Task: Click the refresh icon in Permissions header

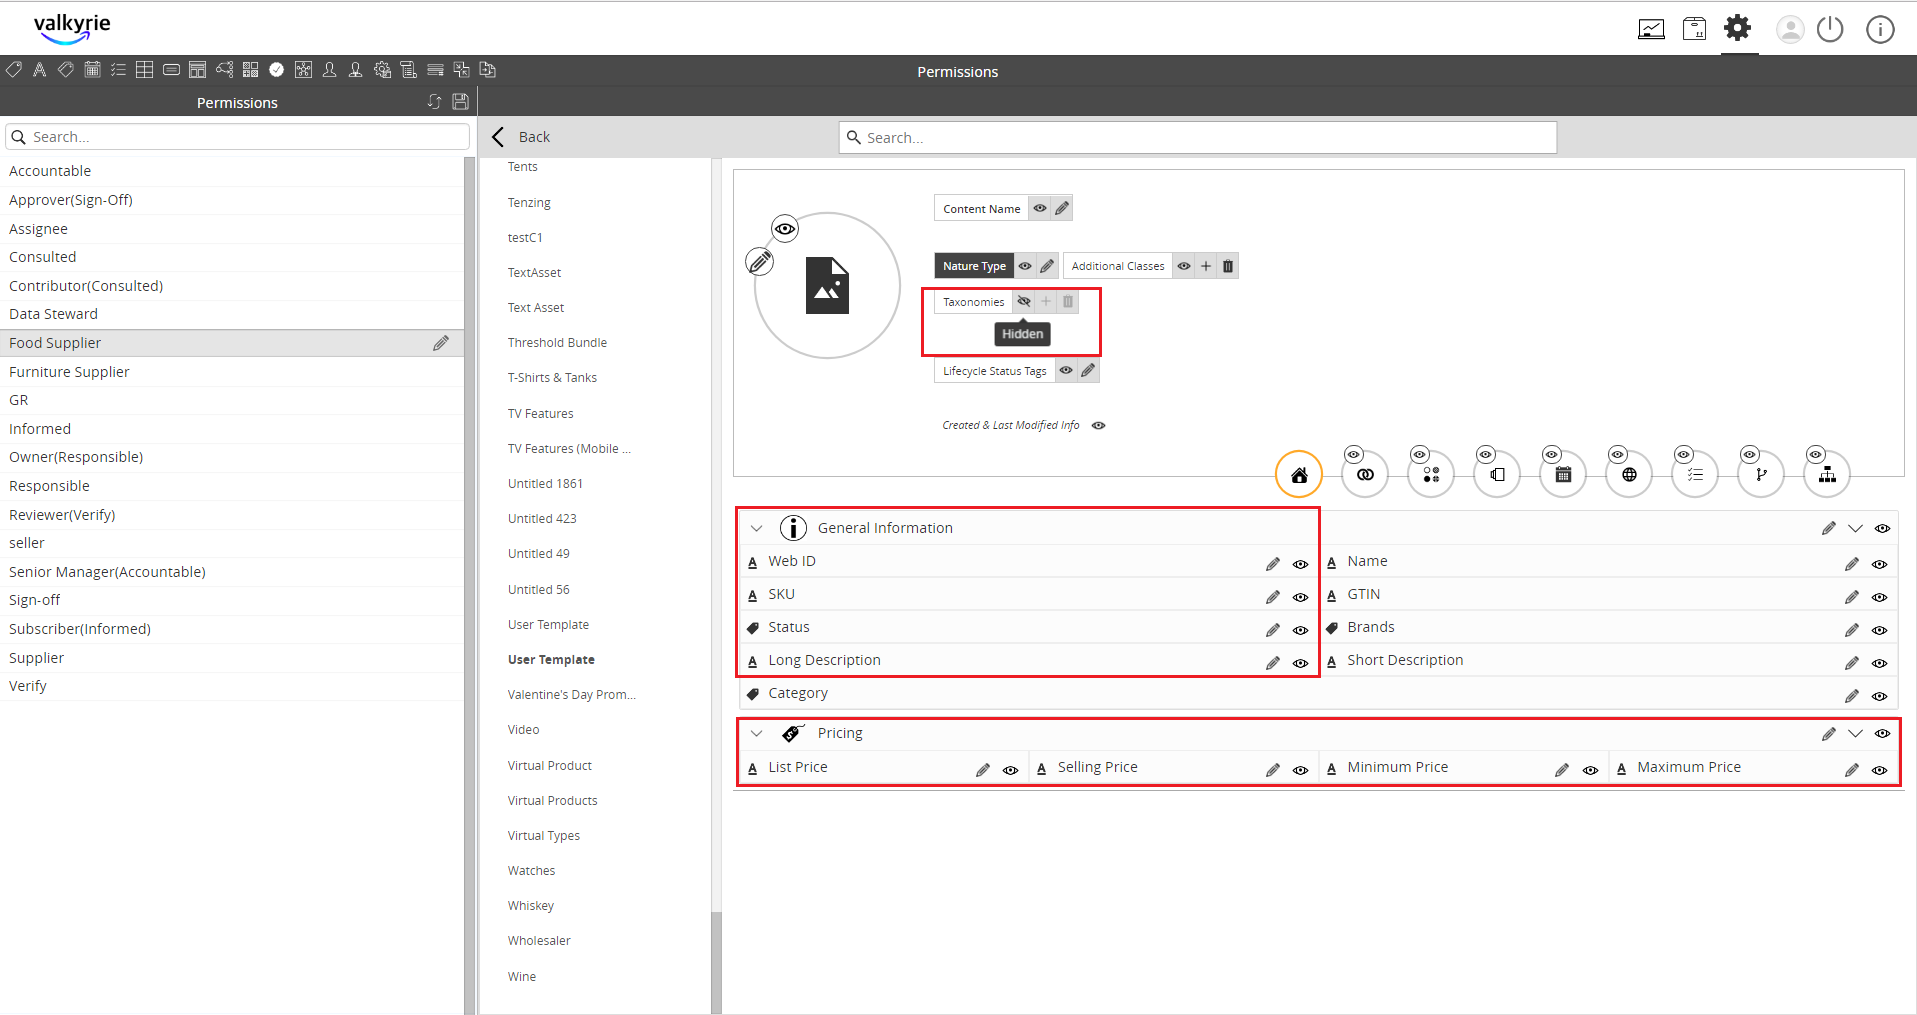Action: pyautogui.click(x=434, y=102)
